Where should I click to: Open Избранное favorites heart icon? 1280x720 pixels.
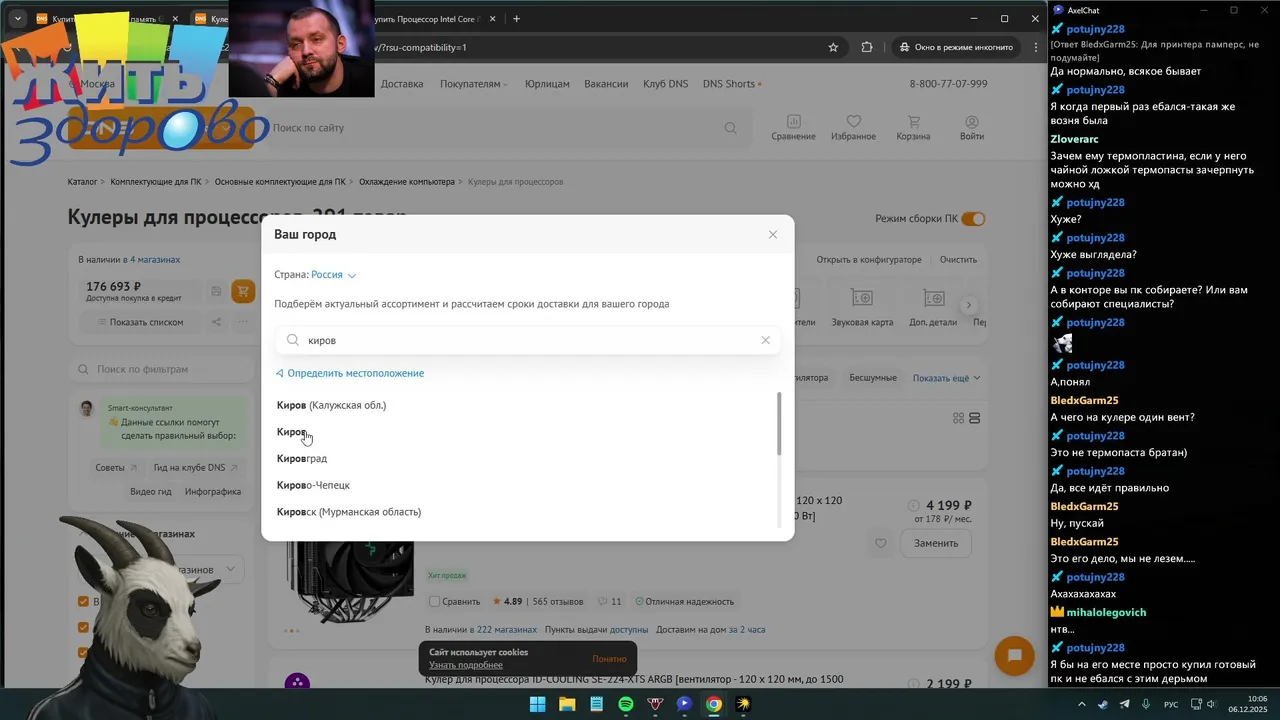(x=853, y=128)
